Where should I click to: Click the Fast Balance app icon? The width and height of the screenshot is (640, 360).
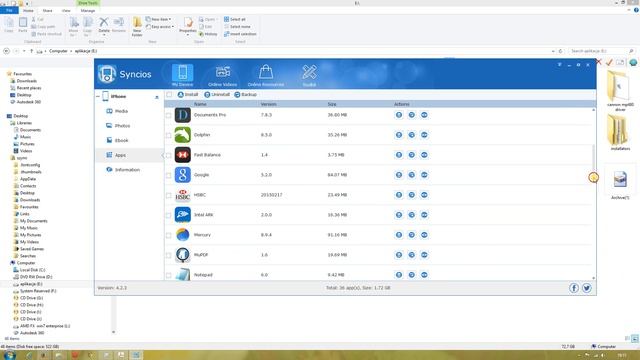(182, 155)
